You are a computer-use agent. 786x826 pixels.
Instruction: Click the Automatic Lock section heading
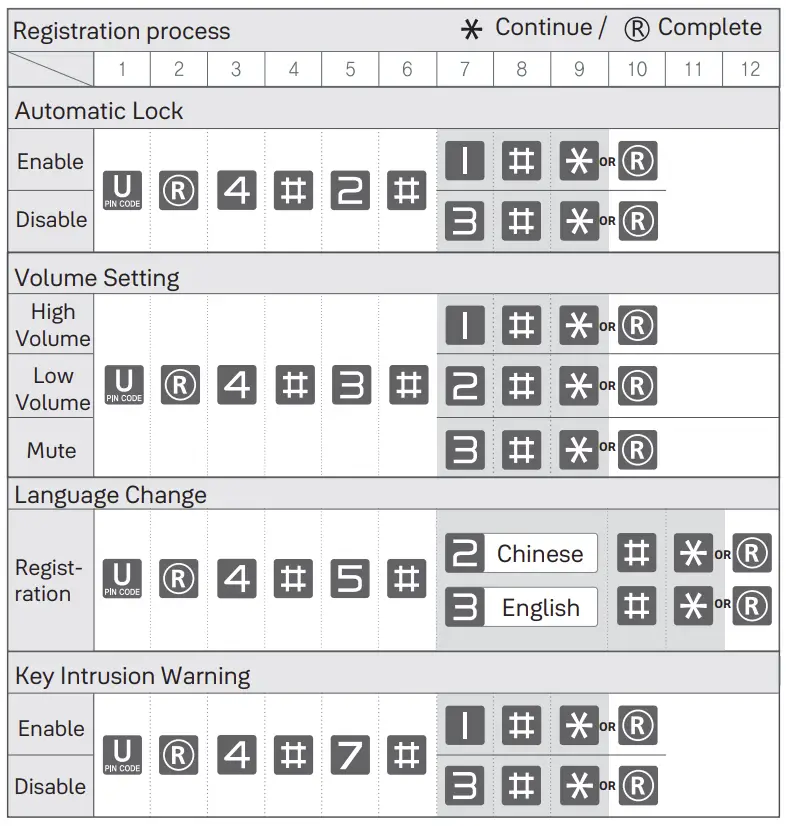99,111
